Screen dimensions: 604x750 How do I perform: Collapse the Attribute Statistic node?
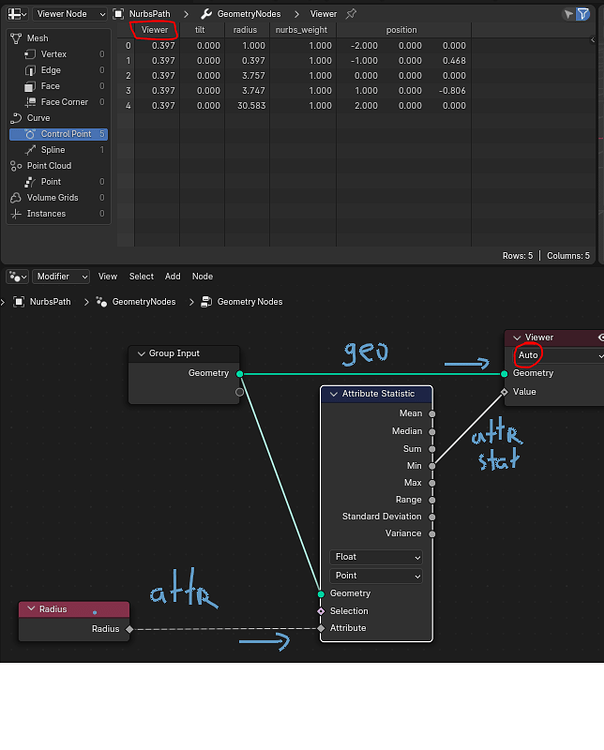[x=334, y=394]
